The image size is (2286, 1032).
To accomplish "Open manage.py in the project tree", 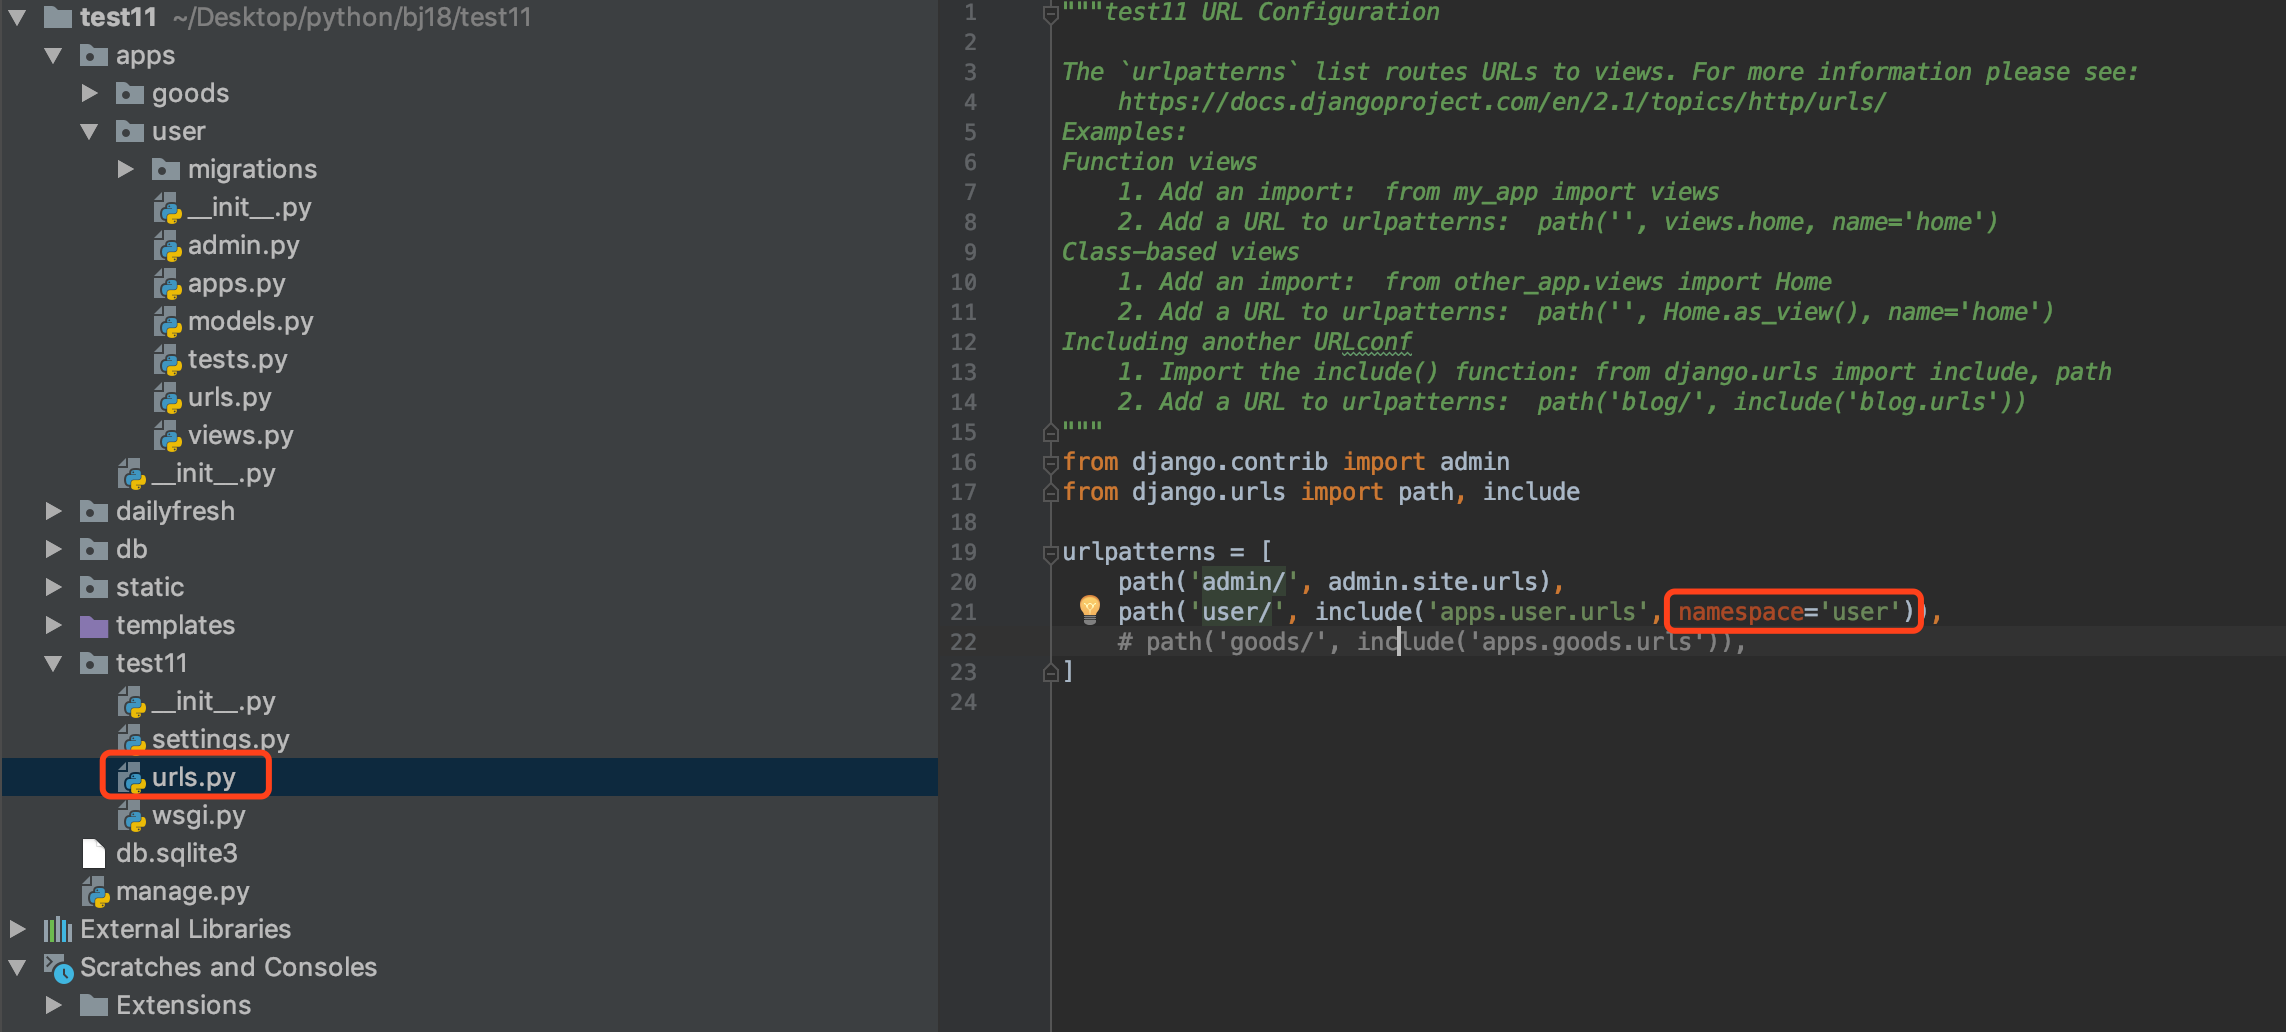I will (x=182, y=891).
